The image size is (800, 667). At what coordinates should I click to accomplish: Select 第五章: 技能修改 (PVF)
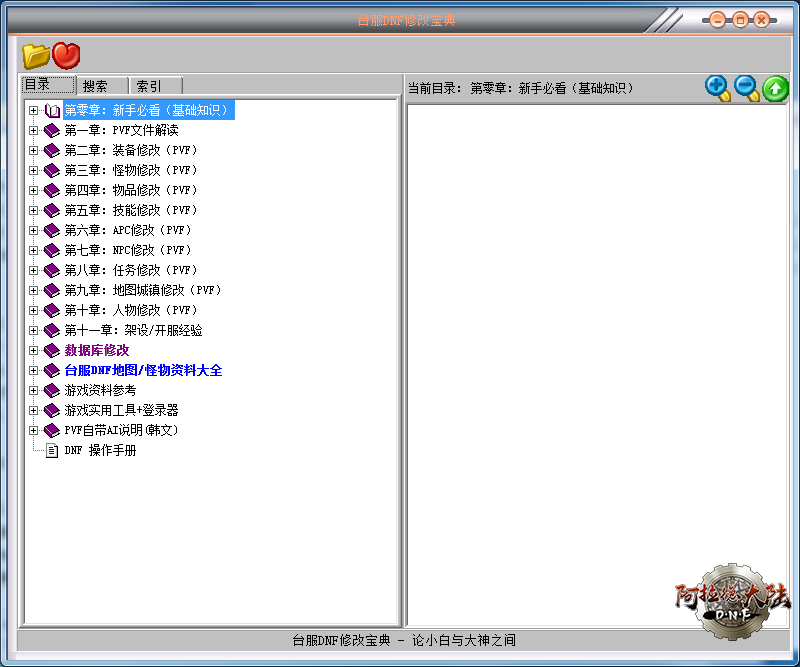pyautogui.click(x=131, y=210)
